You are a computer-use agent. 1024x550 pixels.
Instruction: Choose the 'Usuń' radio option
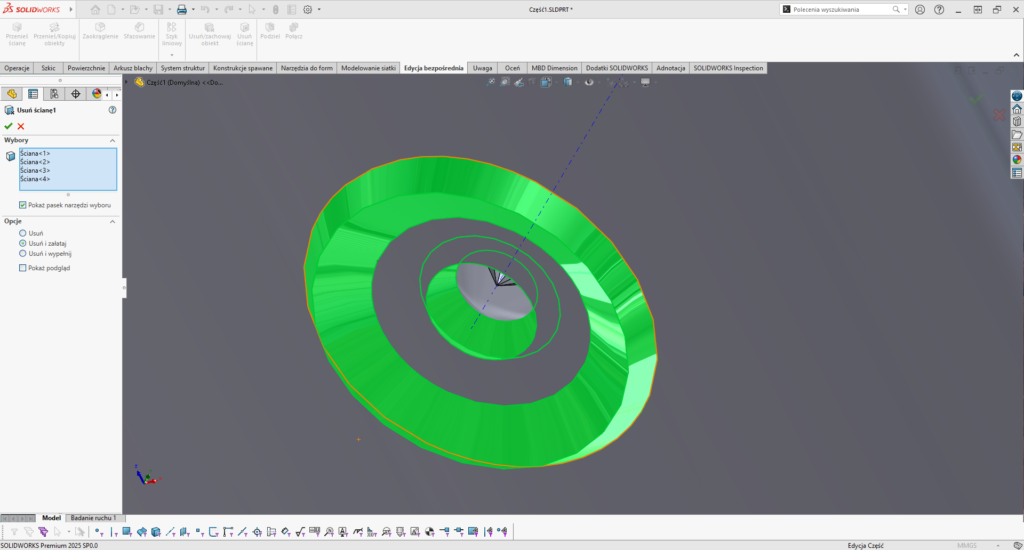23,233
